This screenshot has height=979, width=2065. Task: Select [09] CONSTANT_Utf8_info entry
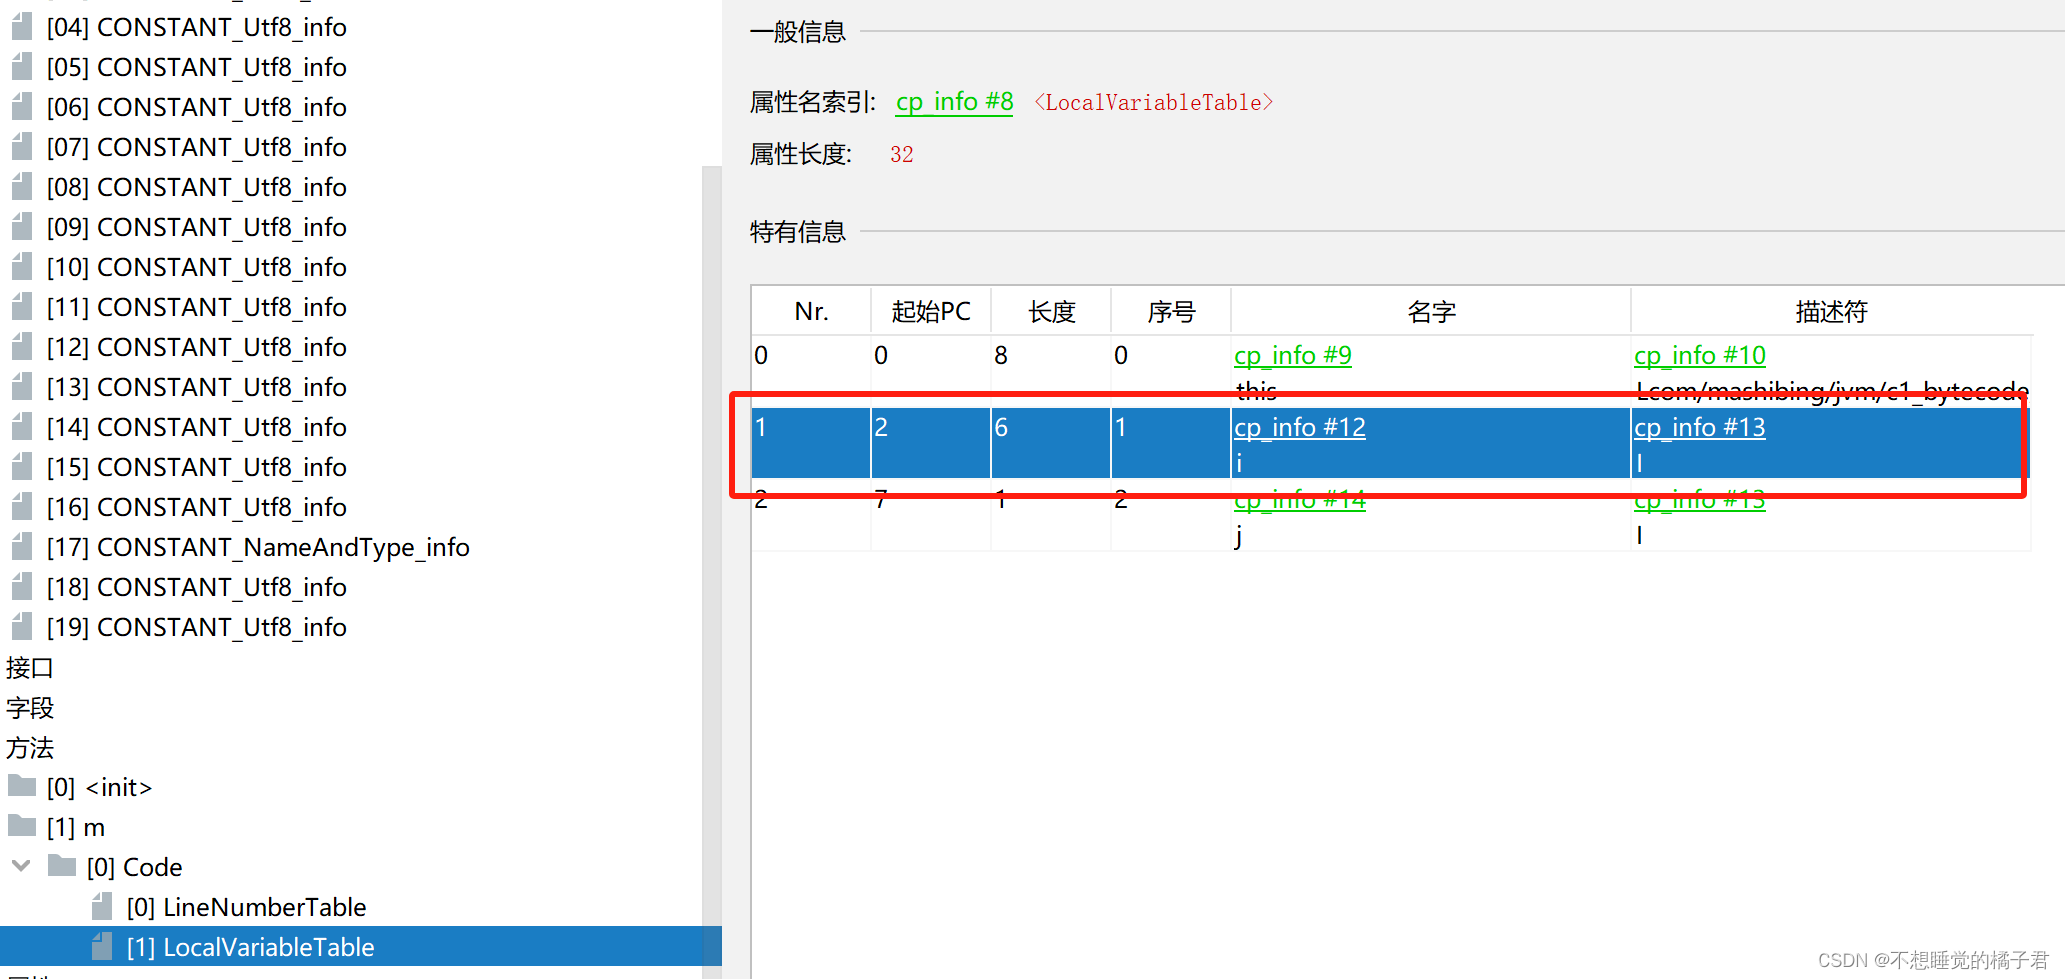coord(197,227)
